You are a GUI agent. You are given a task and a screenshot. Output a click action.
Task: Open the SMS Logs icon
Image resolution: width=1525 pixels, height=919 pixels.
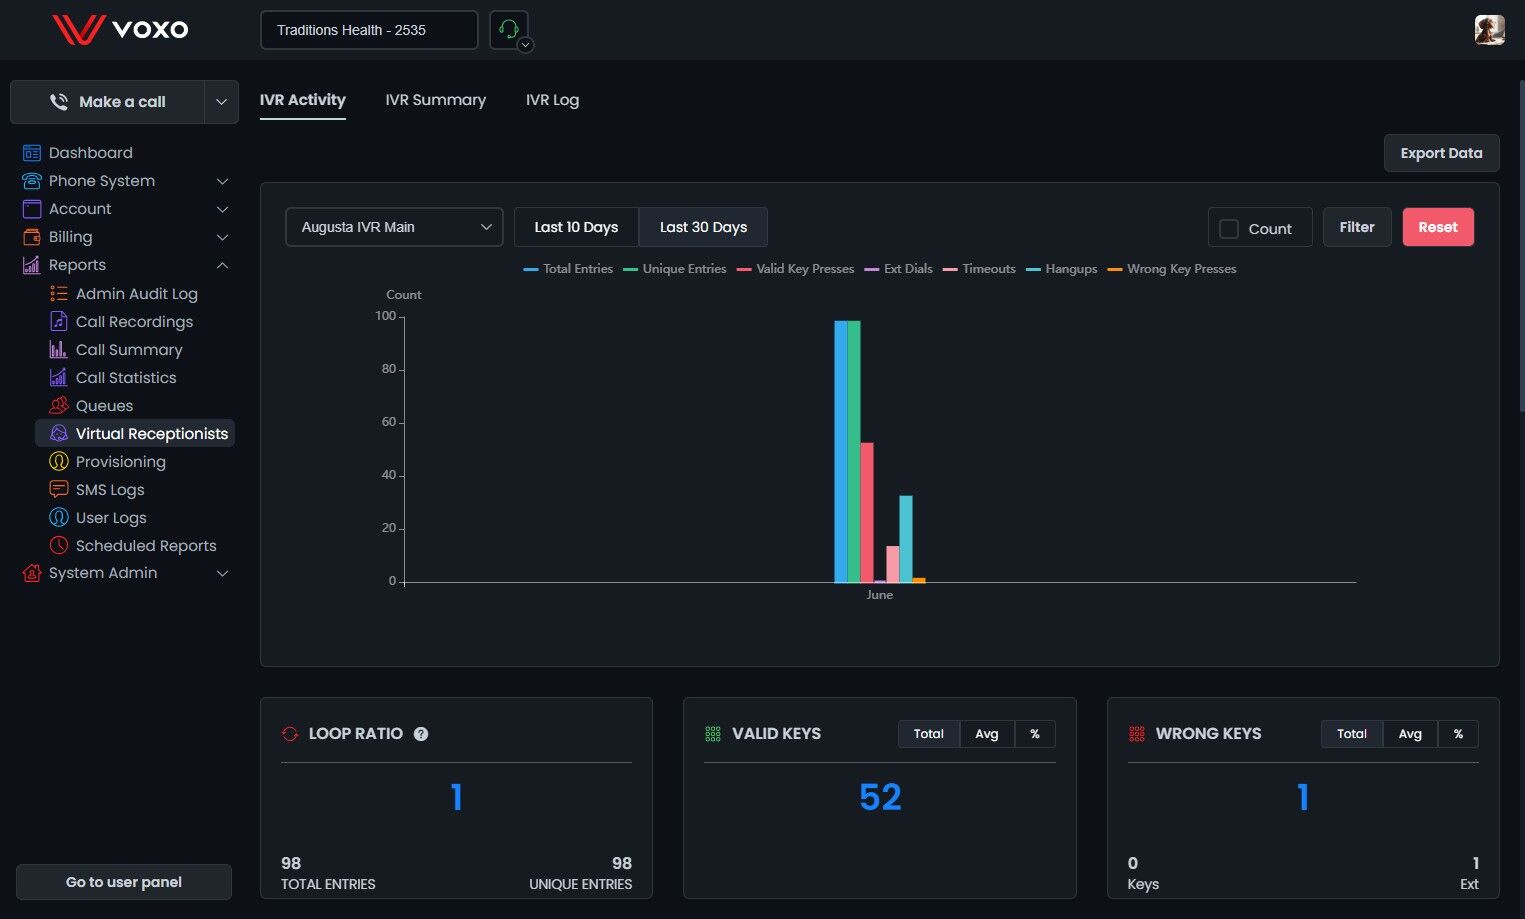[59, 489]
